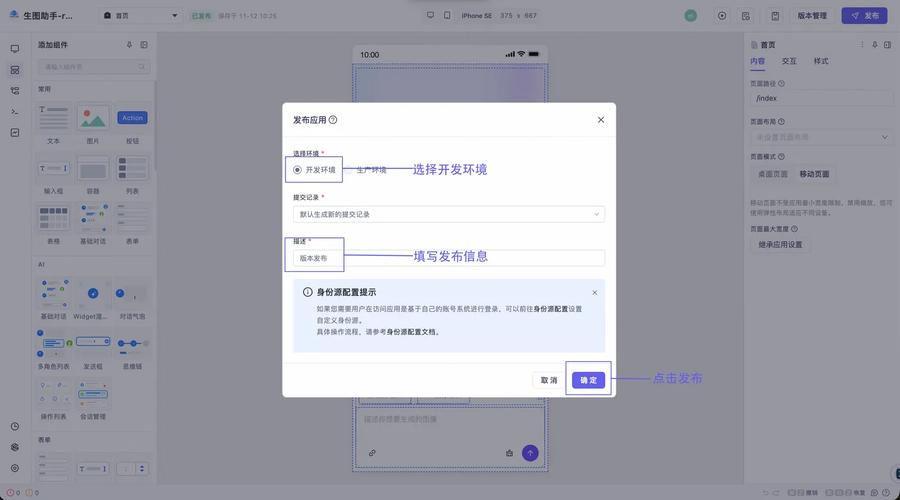Open the 提交记录 dropdown

tap(448, 214)
